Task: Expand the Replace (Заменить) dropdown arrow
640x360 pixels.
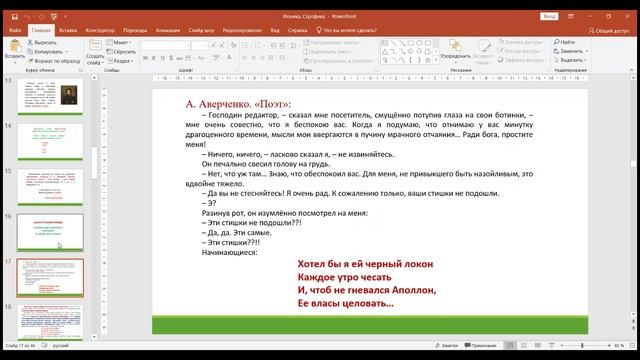Action: pyautogui.click(x=587, y=51)
